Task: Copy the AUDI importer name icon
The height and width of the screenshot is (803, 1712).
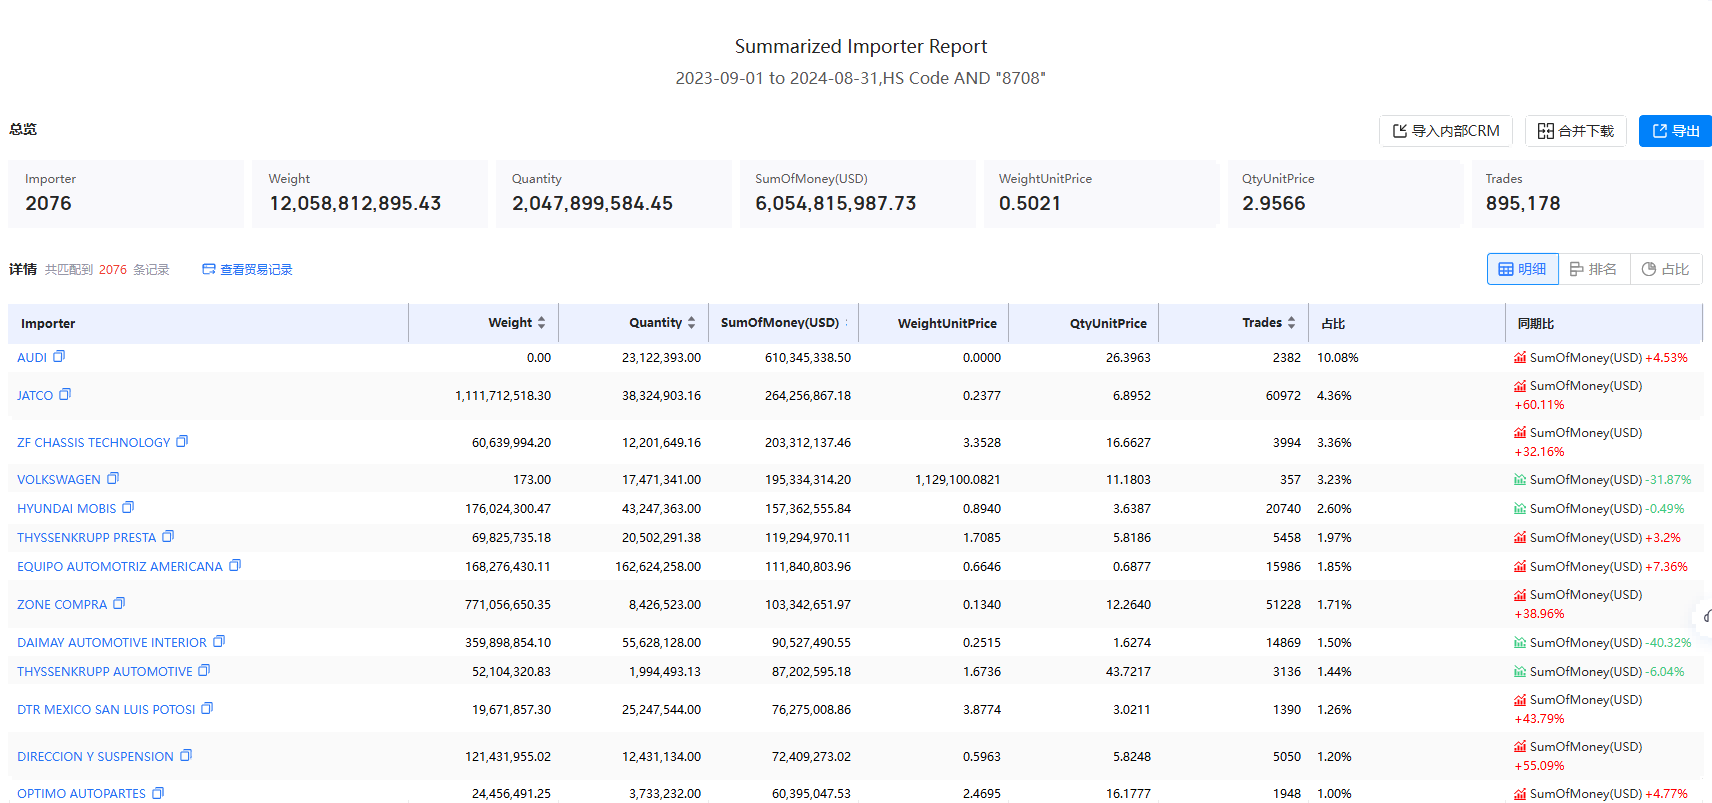Action: point(59,356)
